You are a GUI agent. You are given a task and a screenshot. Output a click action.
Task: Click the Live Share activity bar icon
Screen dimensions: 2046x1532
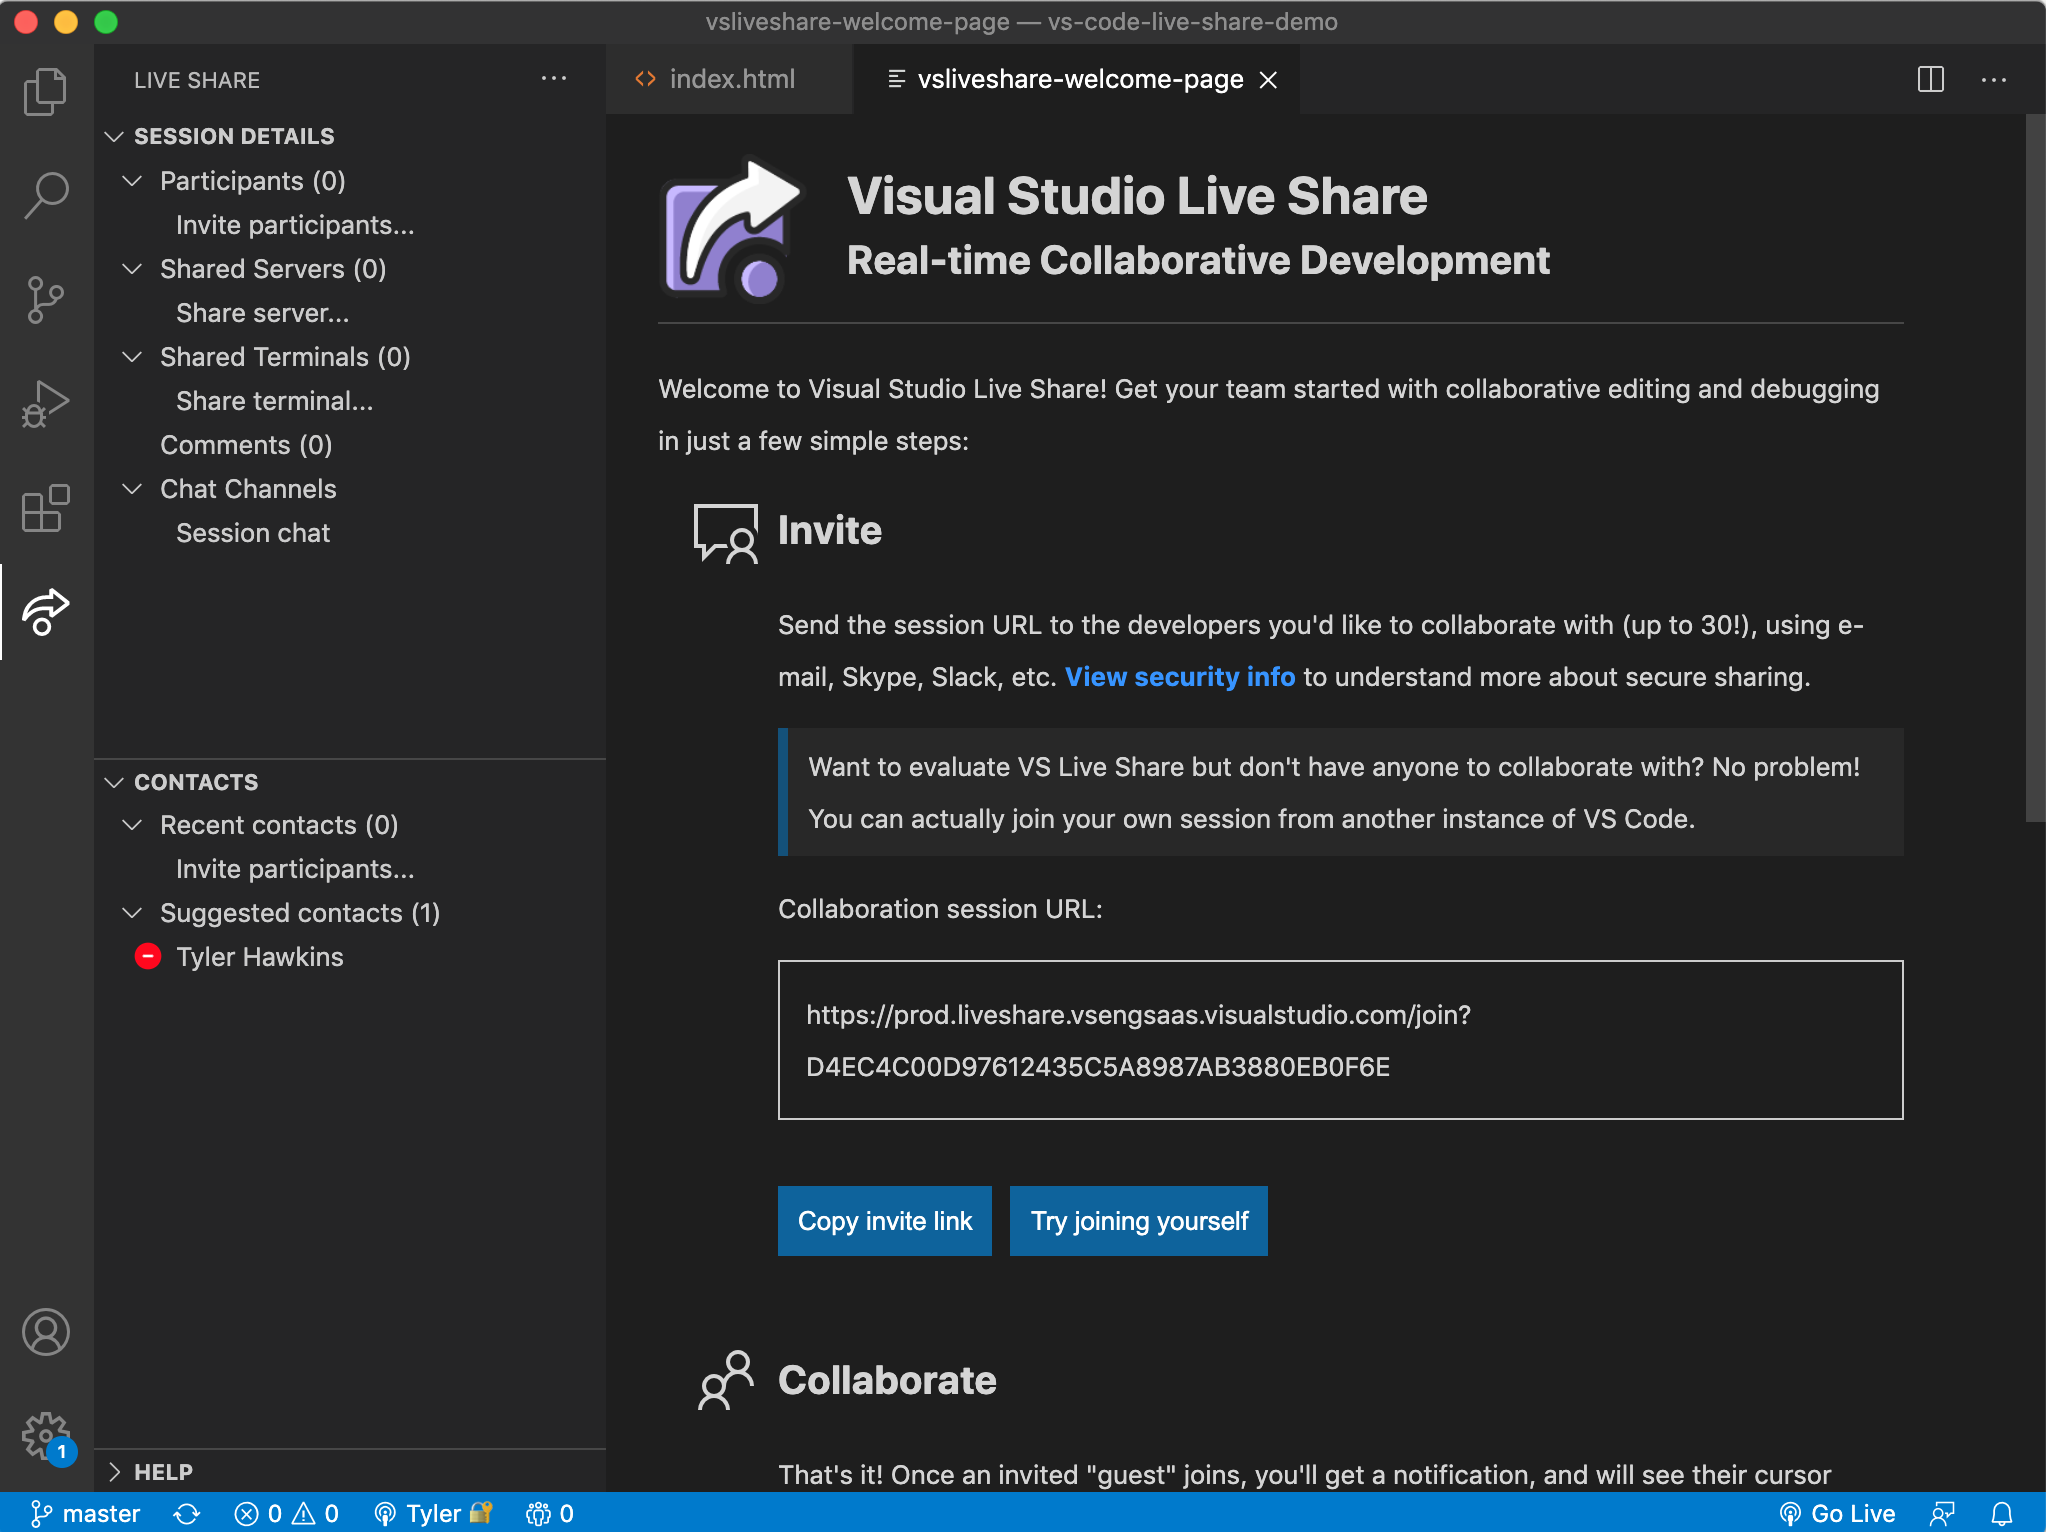(x=46, y=612)
